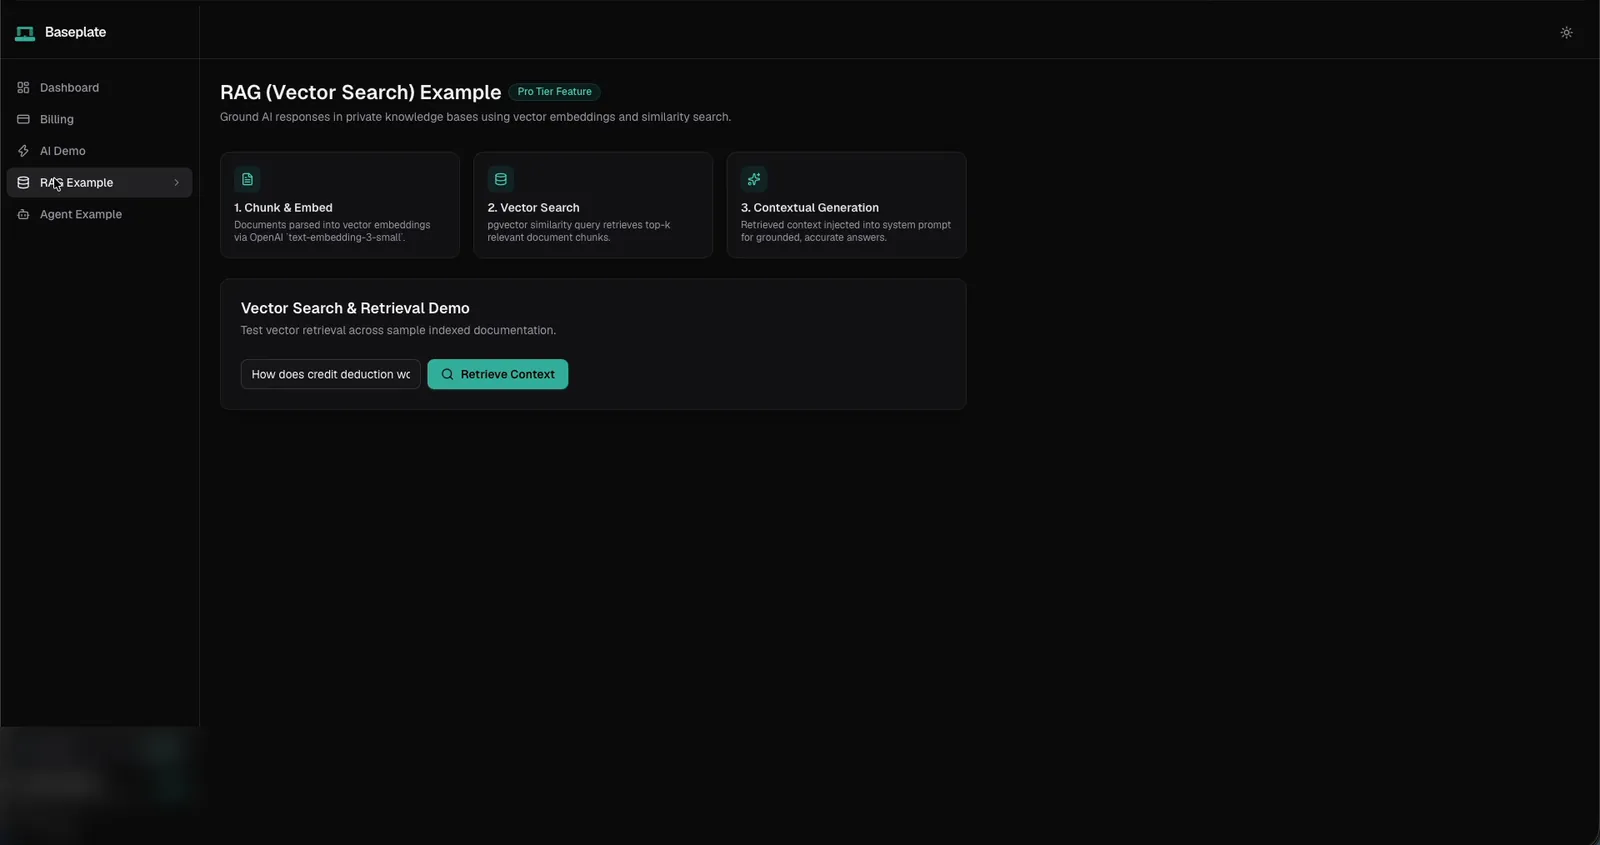Click the '1. Chunk & Embed' heading
The width and height of the screenshot is (1600, 845).
point(283,208)
